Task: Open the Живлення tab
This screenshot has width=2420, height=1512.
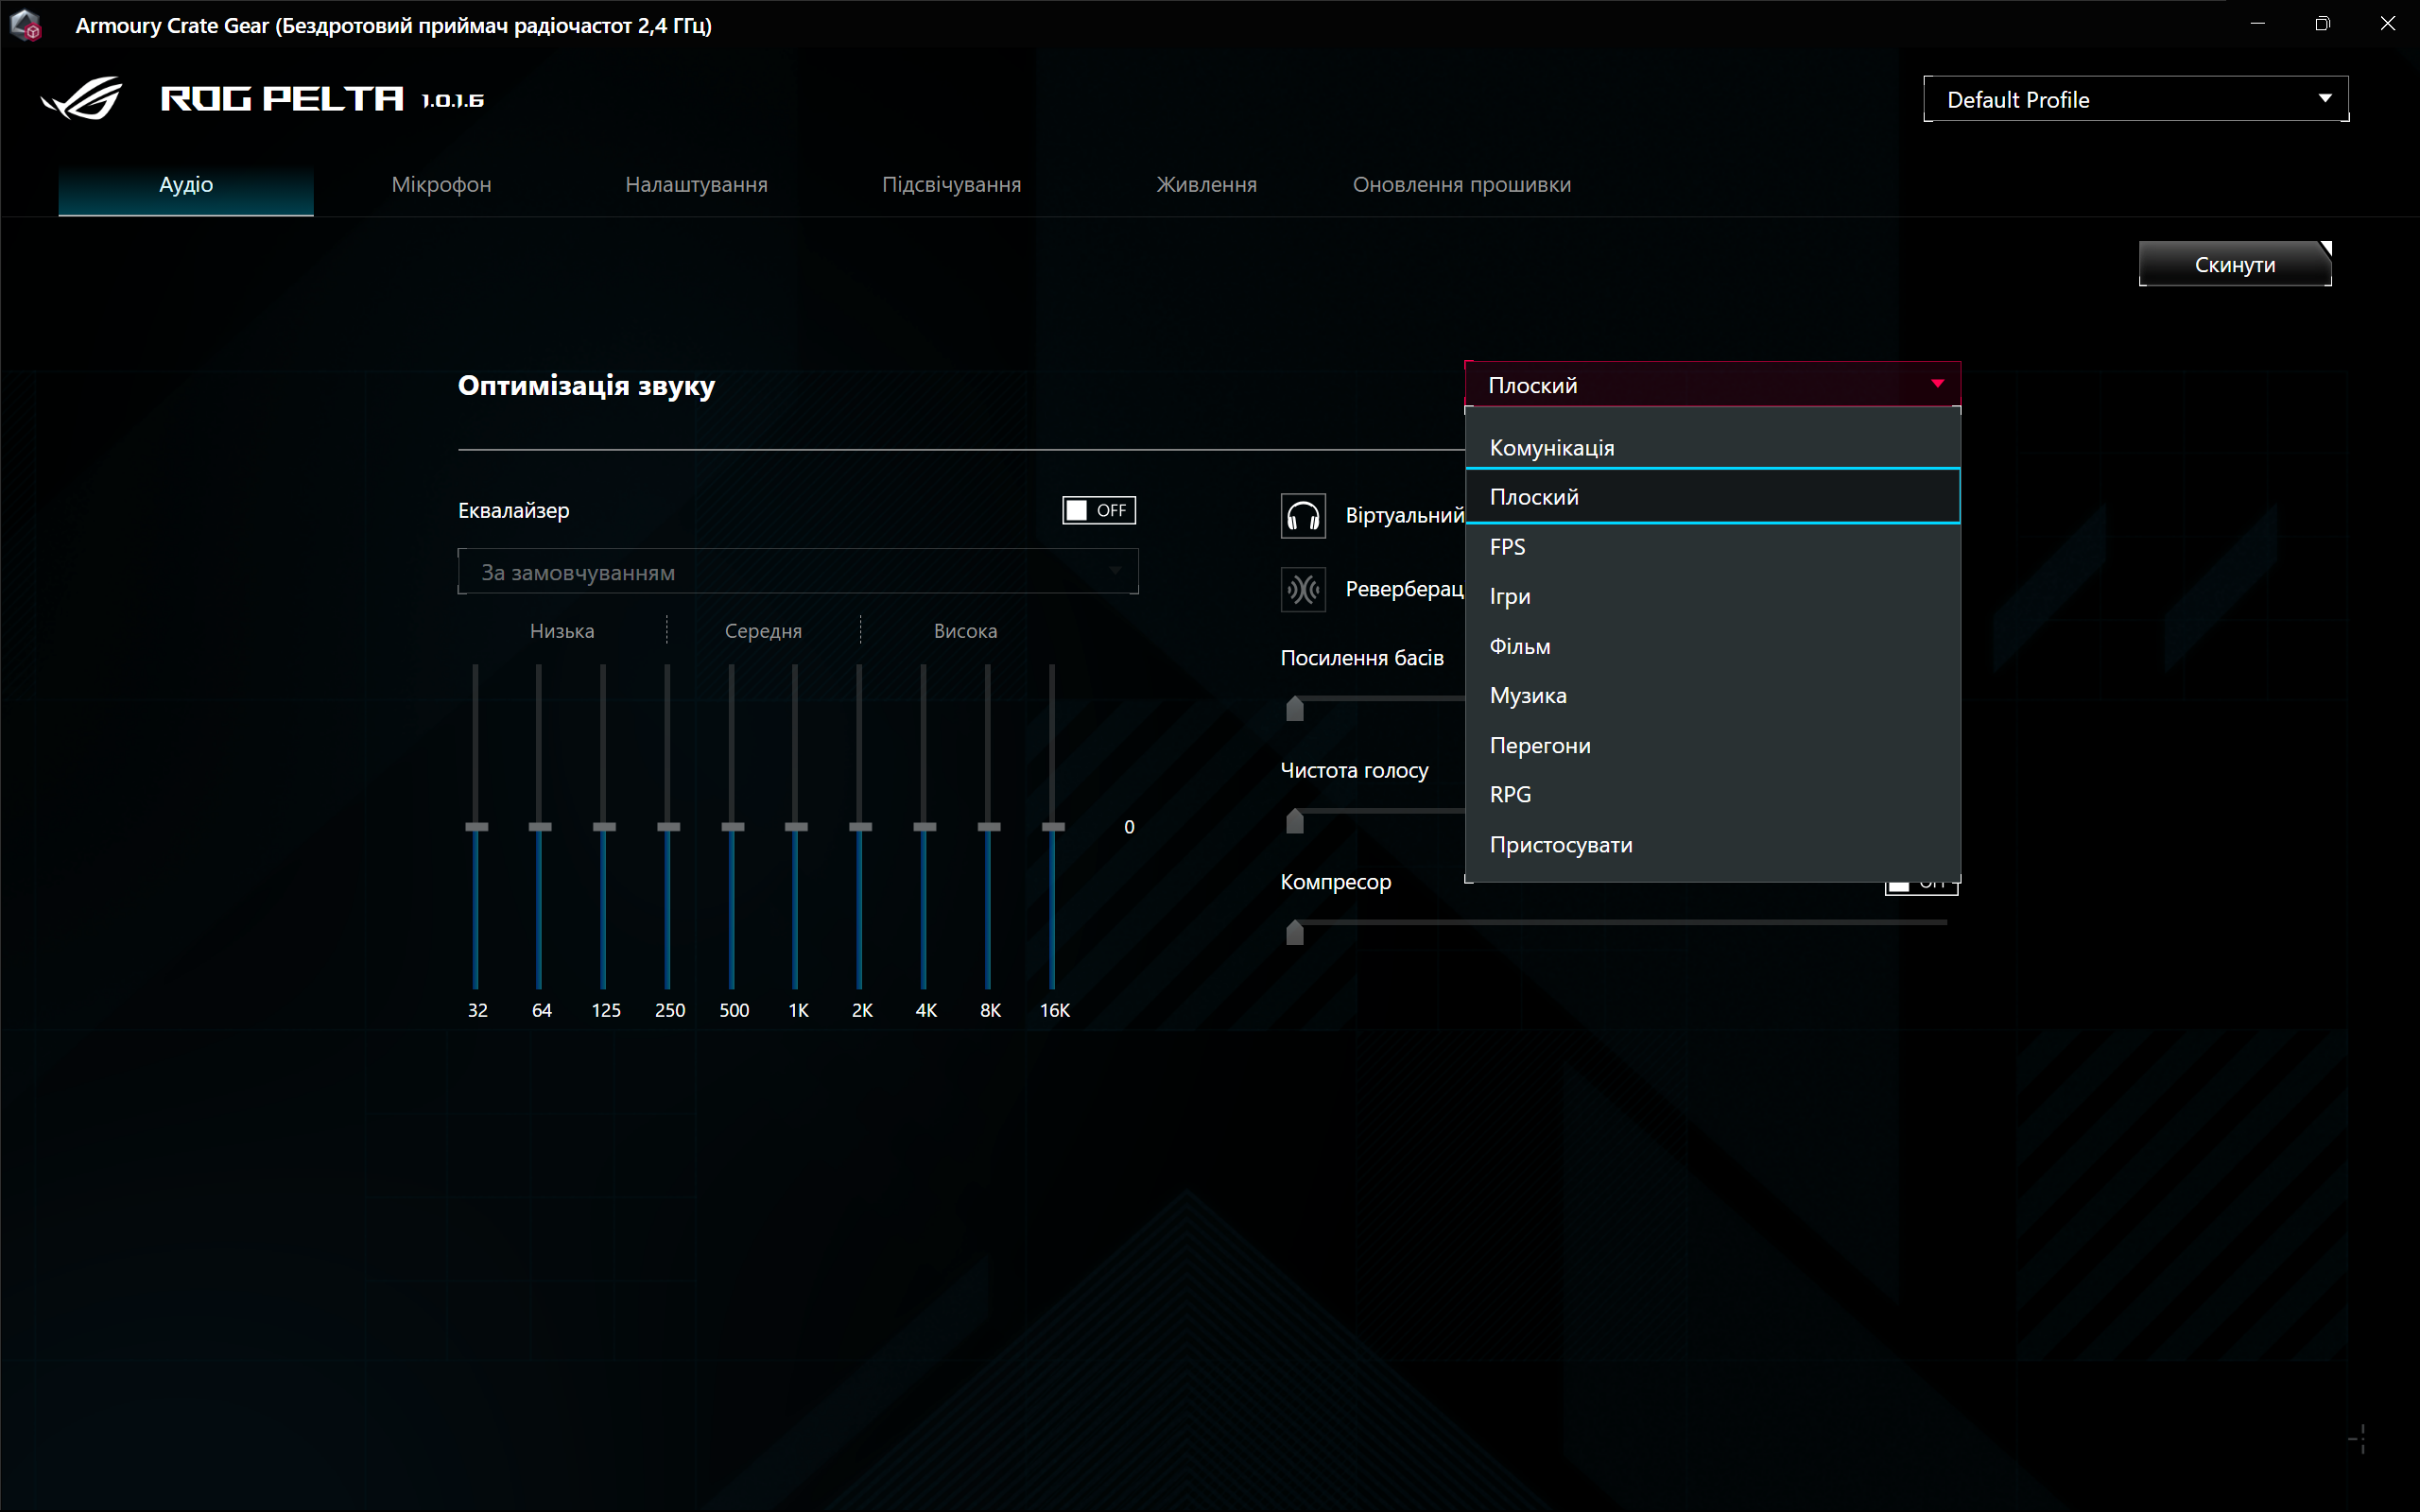Action: tap(1206, 185)
